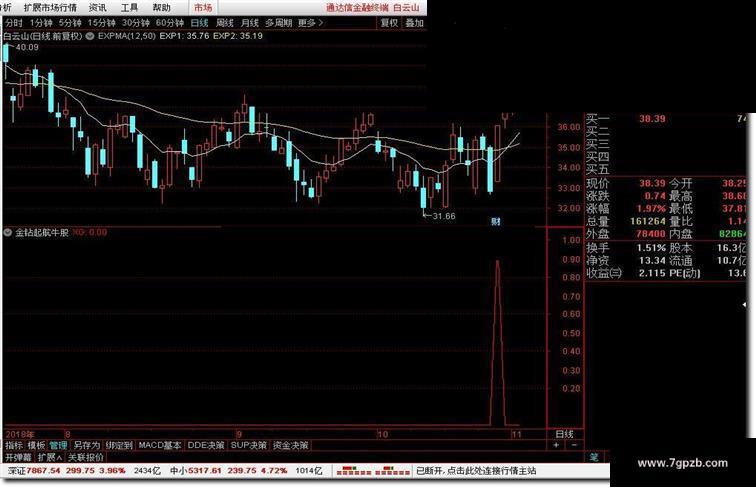
Task: Open the 笔 tick tab
Action: (594, 456)
